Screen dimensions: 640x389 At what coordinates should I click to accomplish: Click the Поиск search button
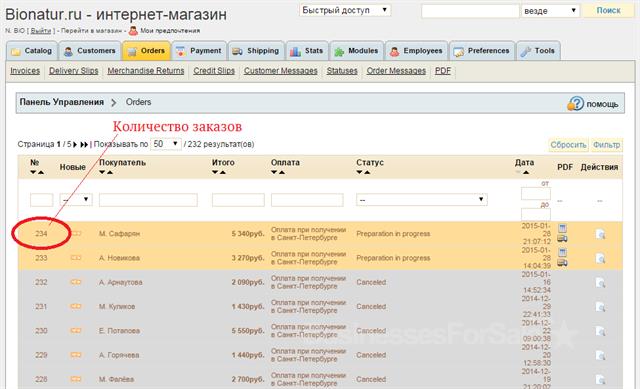tap(608, 11)
